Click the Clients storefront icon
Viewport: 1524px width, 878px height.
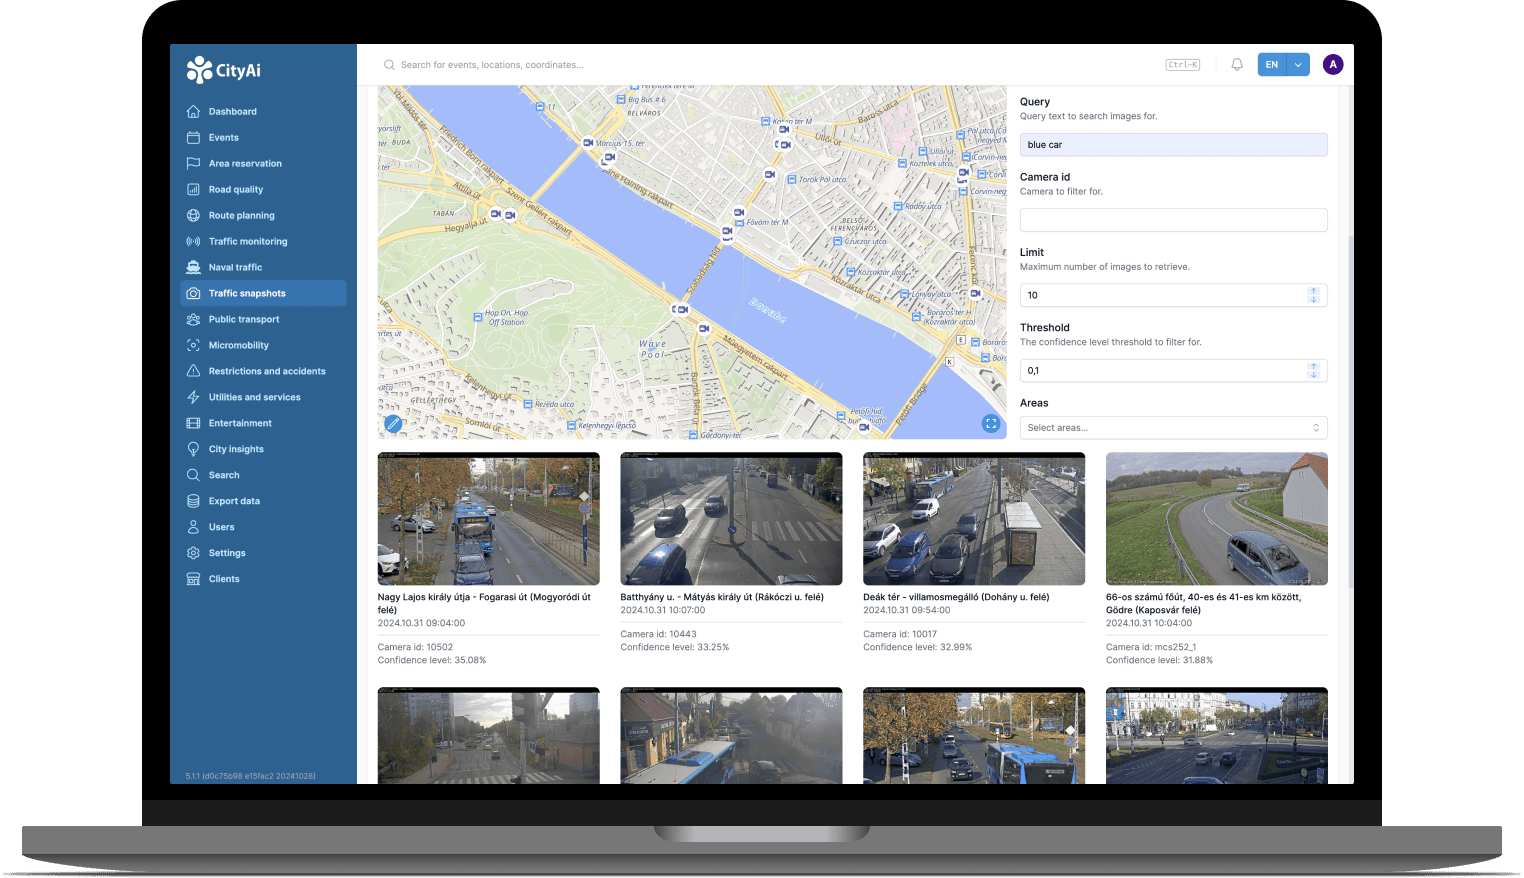pos(193,580)
